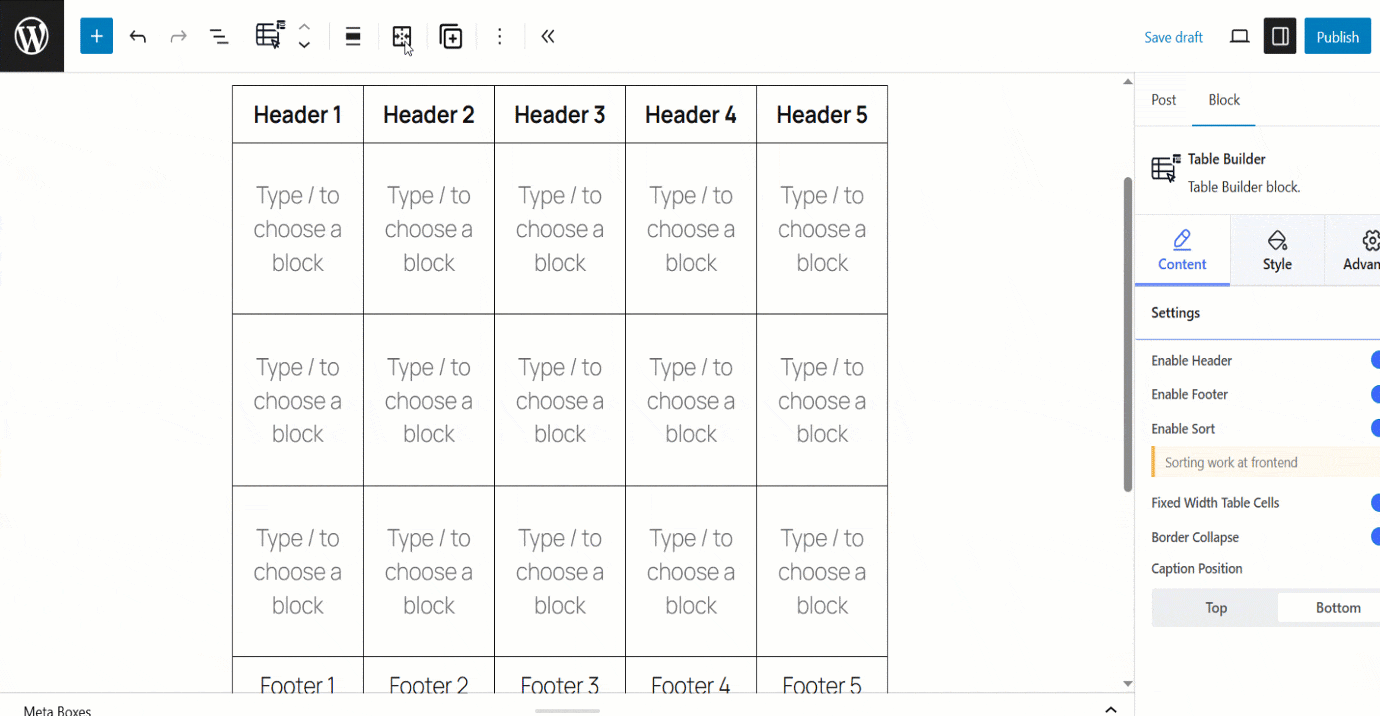Toggle Fixed Width Table Cells off
The width and height of the screenshot is (1380, 716).
(x=1376, y=502)
